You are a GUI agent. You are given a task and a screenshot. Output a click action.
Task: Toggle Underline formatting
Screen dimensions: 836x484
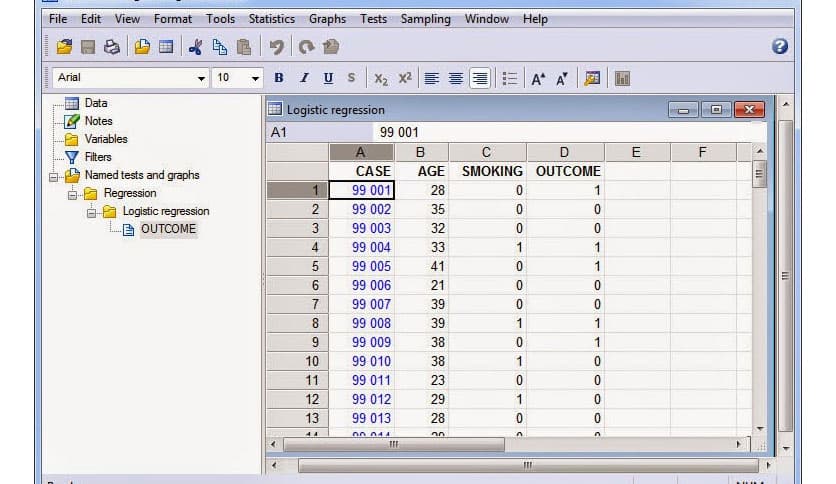tap(328, 78)
